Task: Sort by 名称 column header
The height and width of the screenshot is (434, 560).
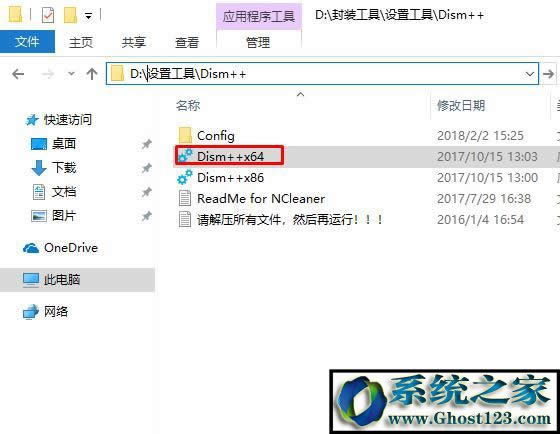Action: click(x=188, y=105)
